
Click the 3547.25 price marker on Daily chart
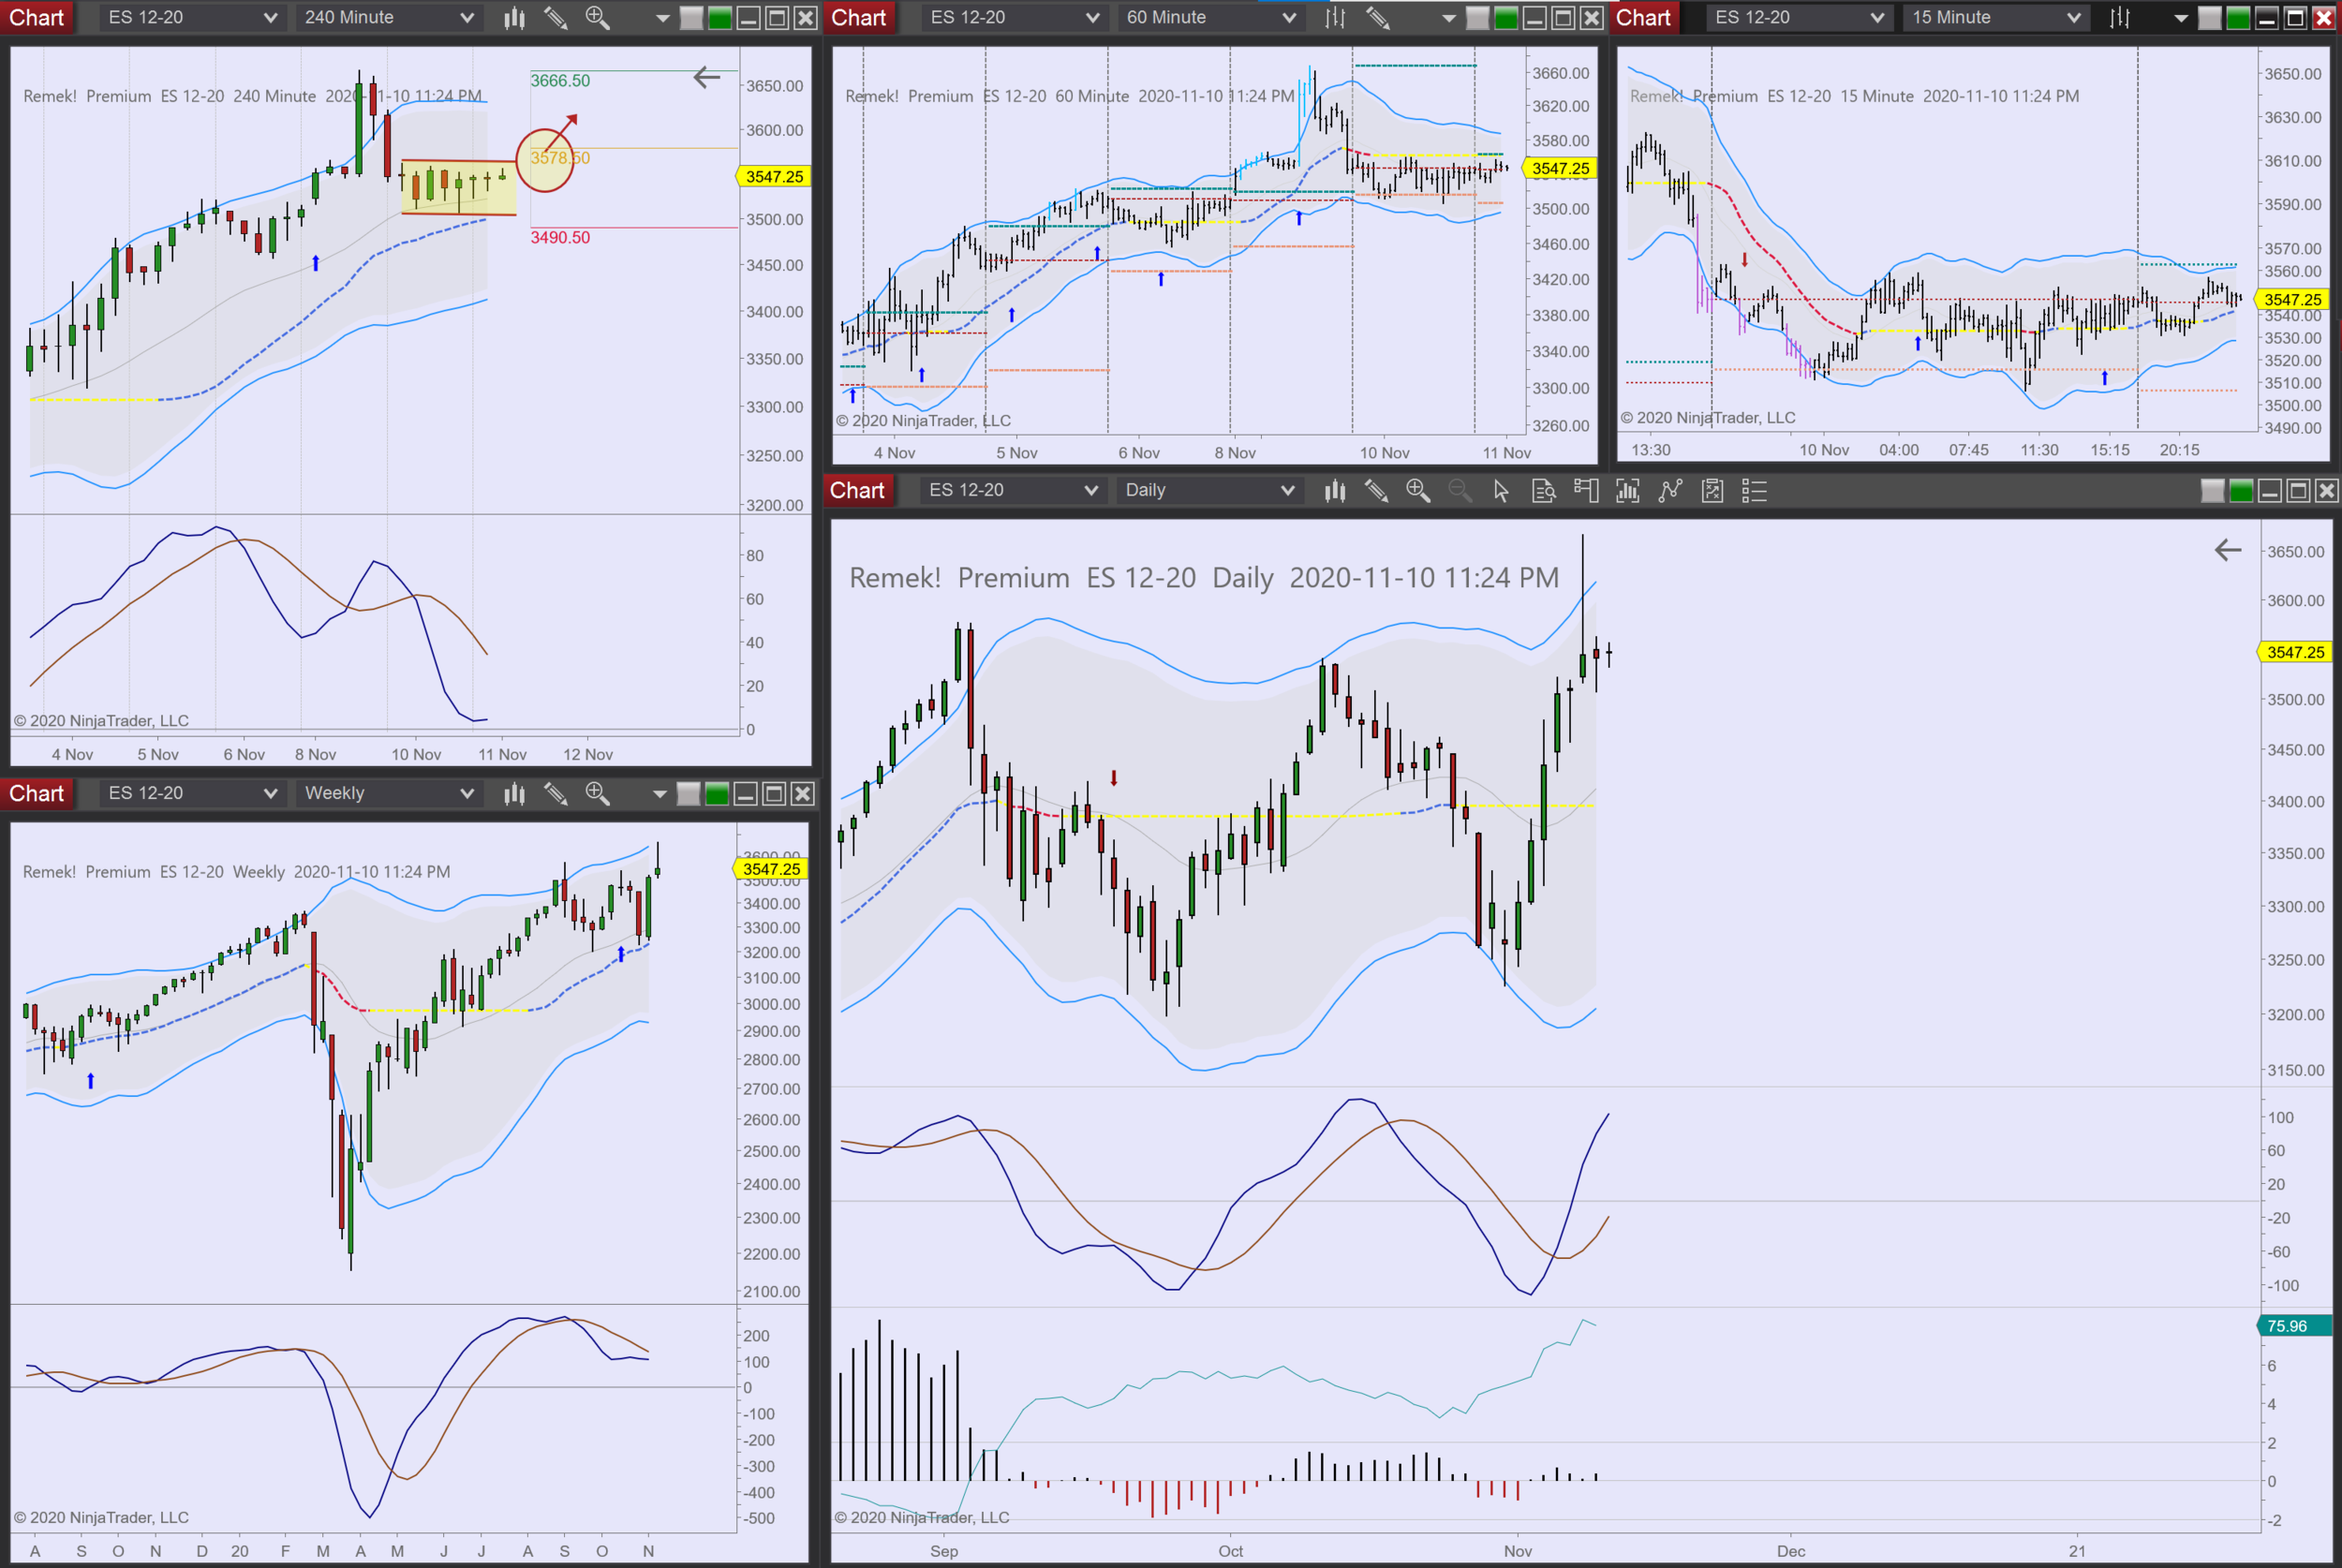point(2295,652)
